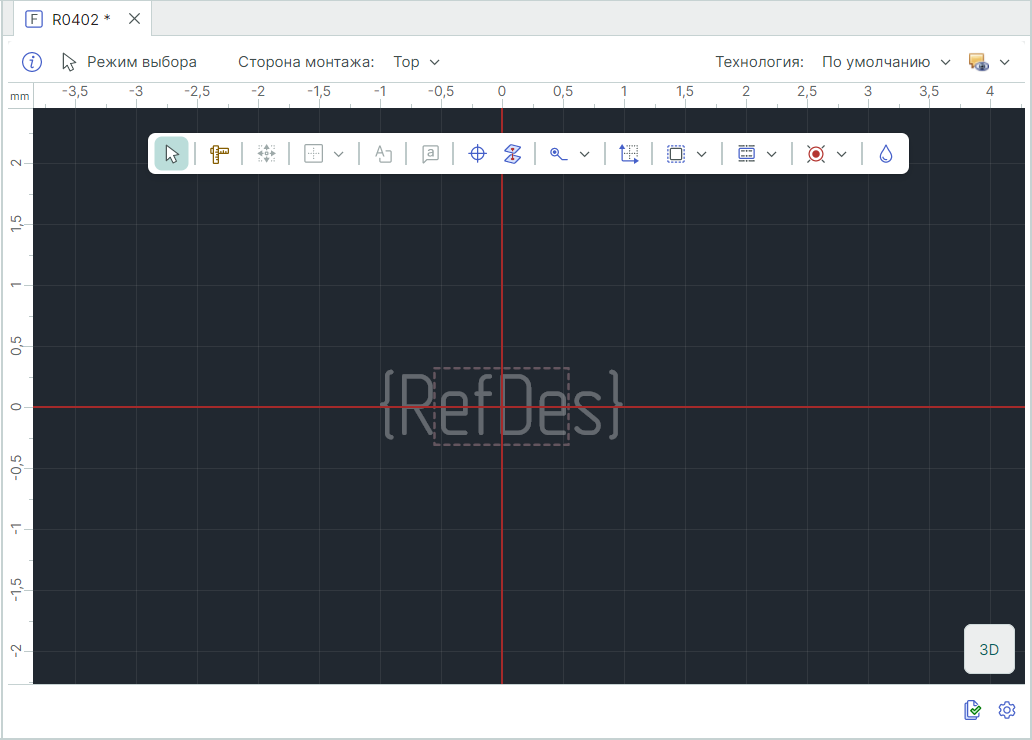Select the pad placement tool icon

559,154
